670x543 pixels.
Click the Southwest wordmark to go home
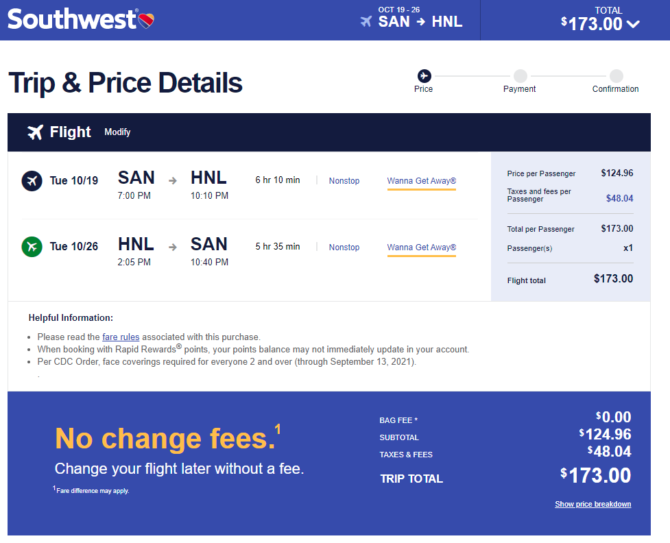[x=72, y=20]
